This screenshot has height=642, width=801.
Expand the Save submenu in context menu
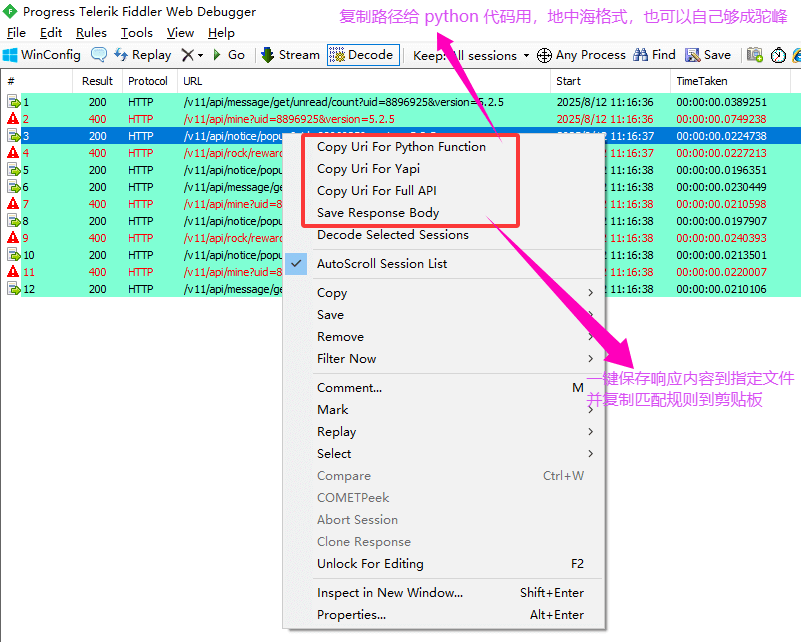coord(591,315)
